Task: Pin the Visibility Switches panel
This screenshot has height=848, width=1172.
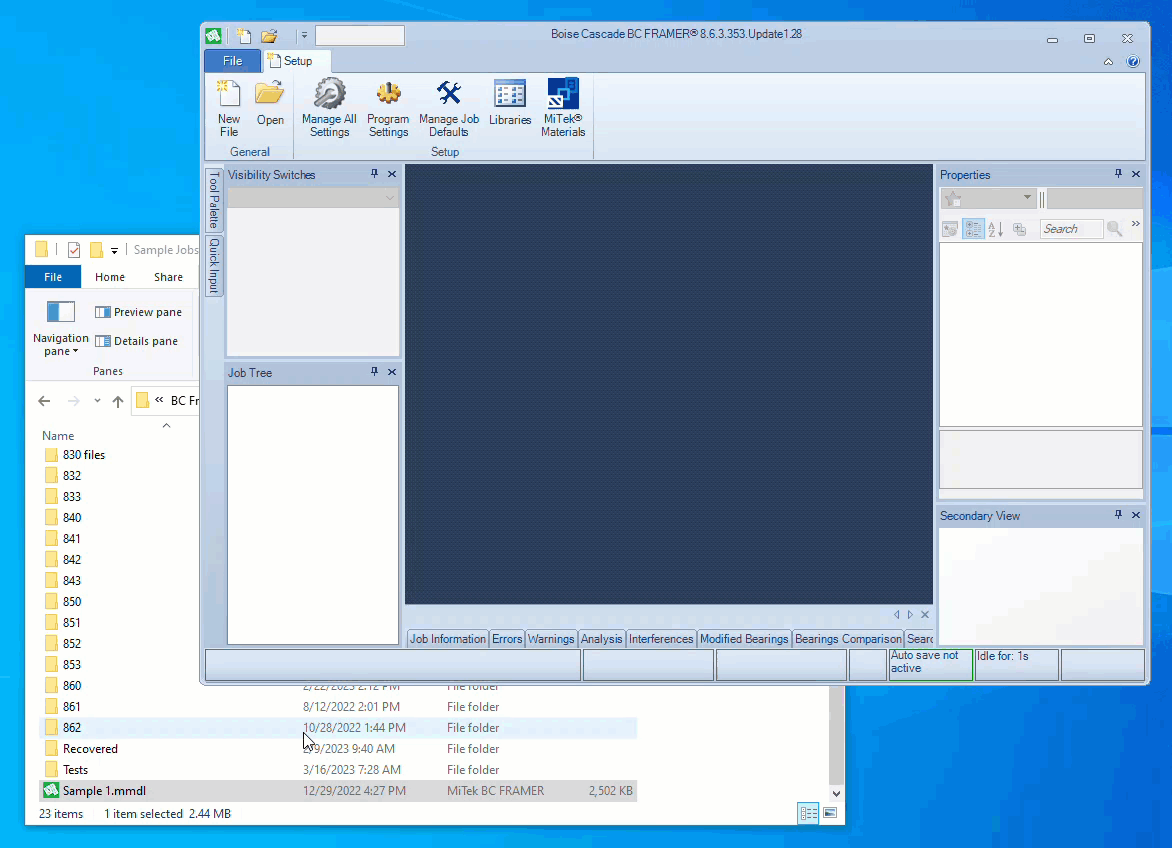Action: click(374, 173)
